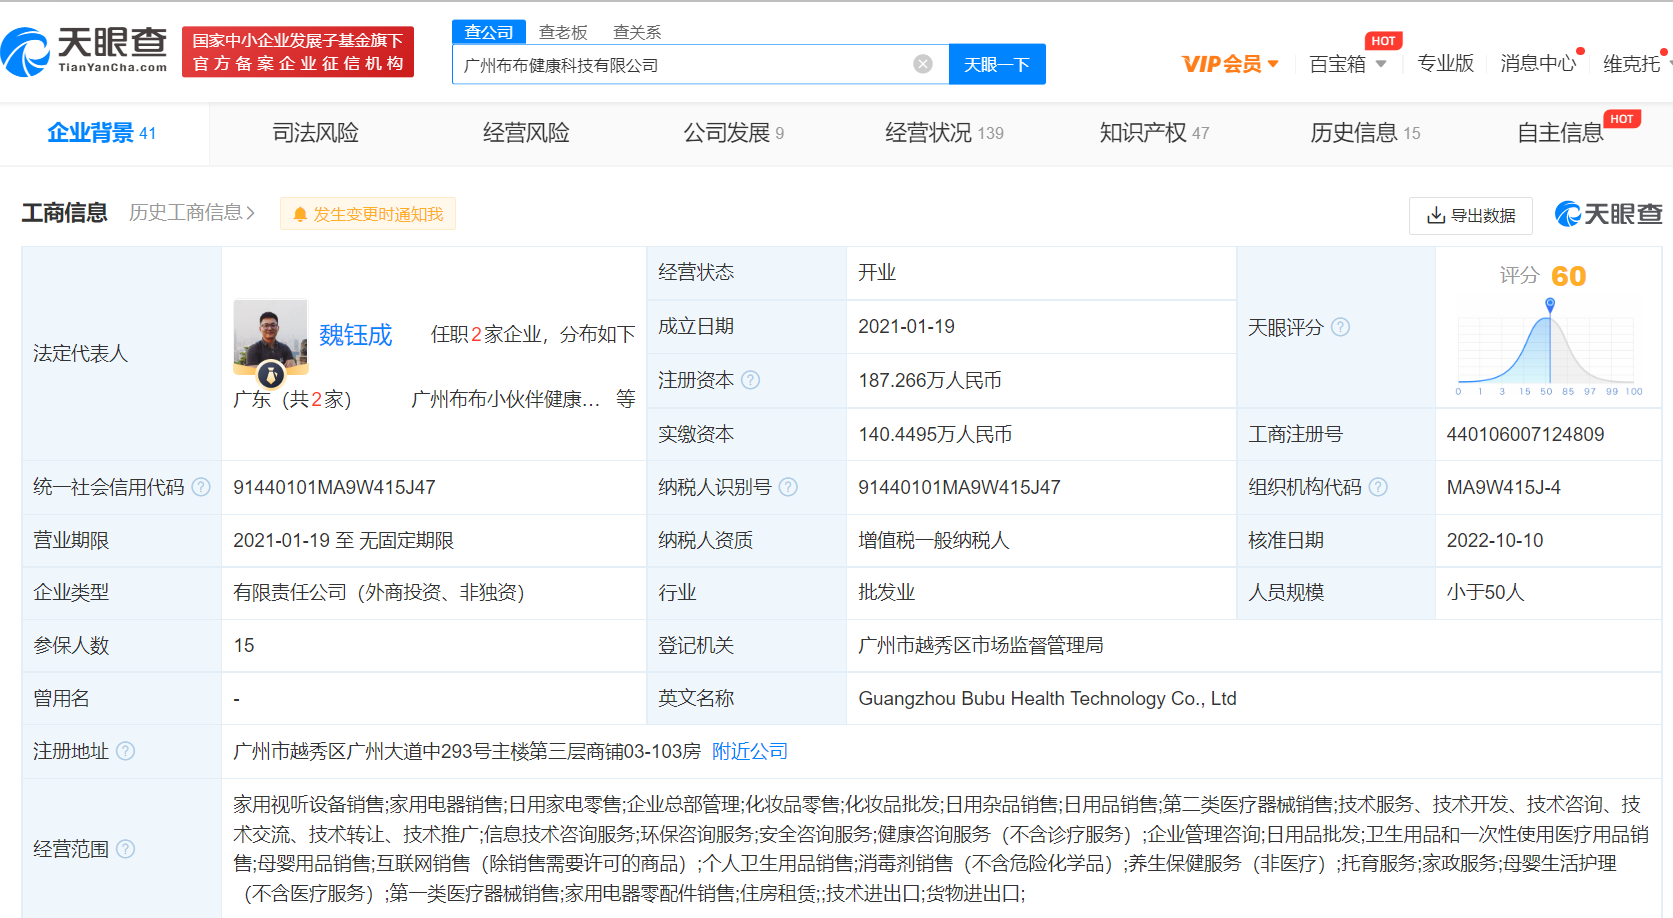Image resolution: width=1673 pixels, height=918 pixels.
Task: Click help icon next to 注册资本
Action: pos(750,380)
